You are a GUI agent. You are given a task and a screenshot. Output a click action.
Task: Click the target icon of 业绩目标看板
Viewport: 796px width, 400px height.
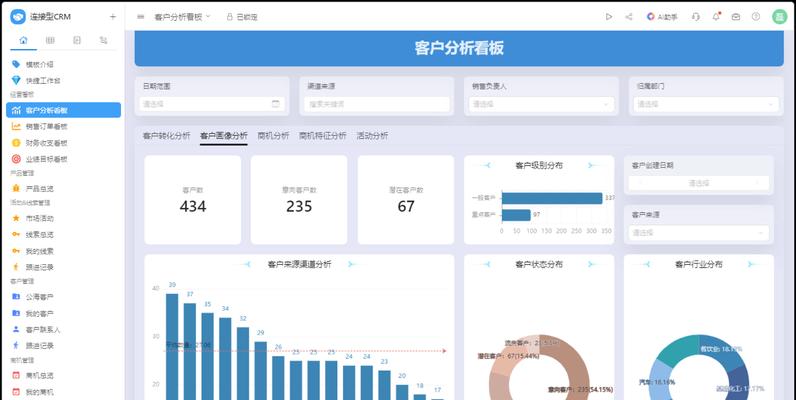(x=16, y=159)
